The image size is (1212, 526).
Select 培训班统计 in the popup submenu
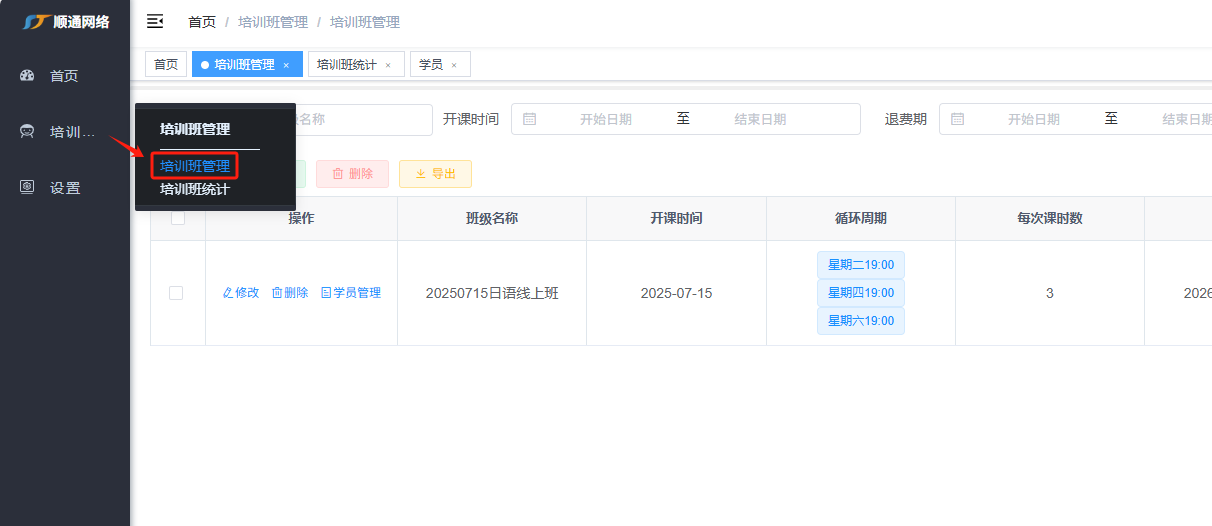195,188
